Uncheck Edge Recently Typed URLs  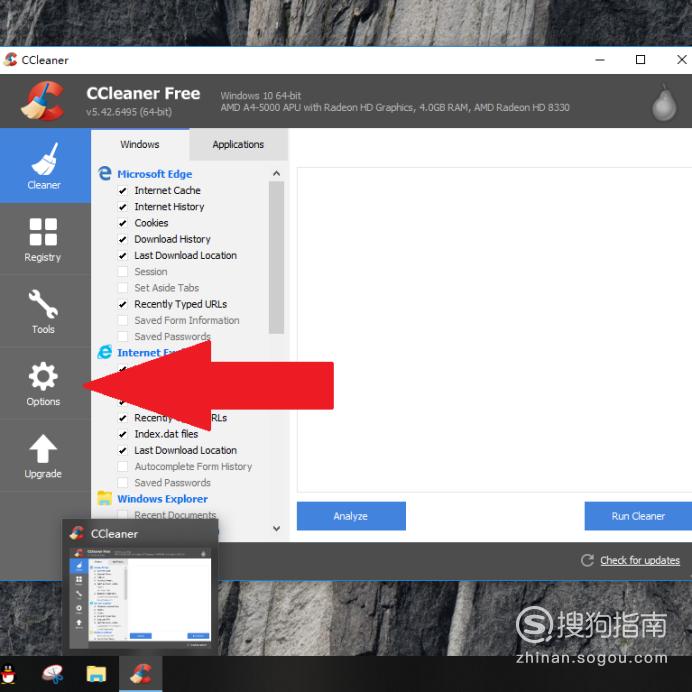(x=123, y=305)
